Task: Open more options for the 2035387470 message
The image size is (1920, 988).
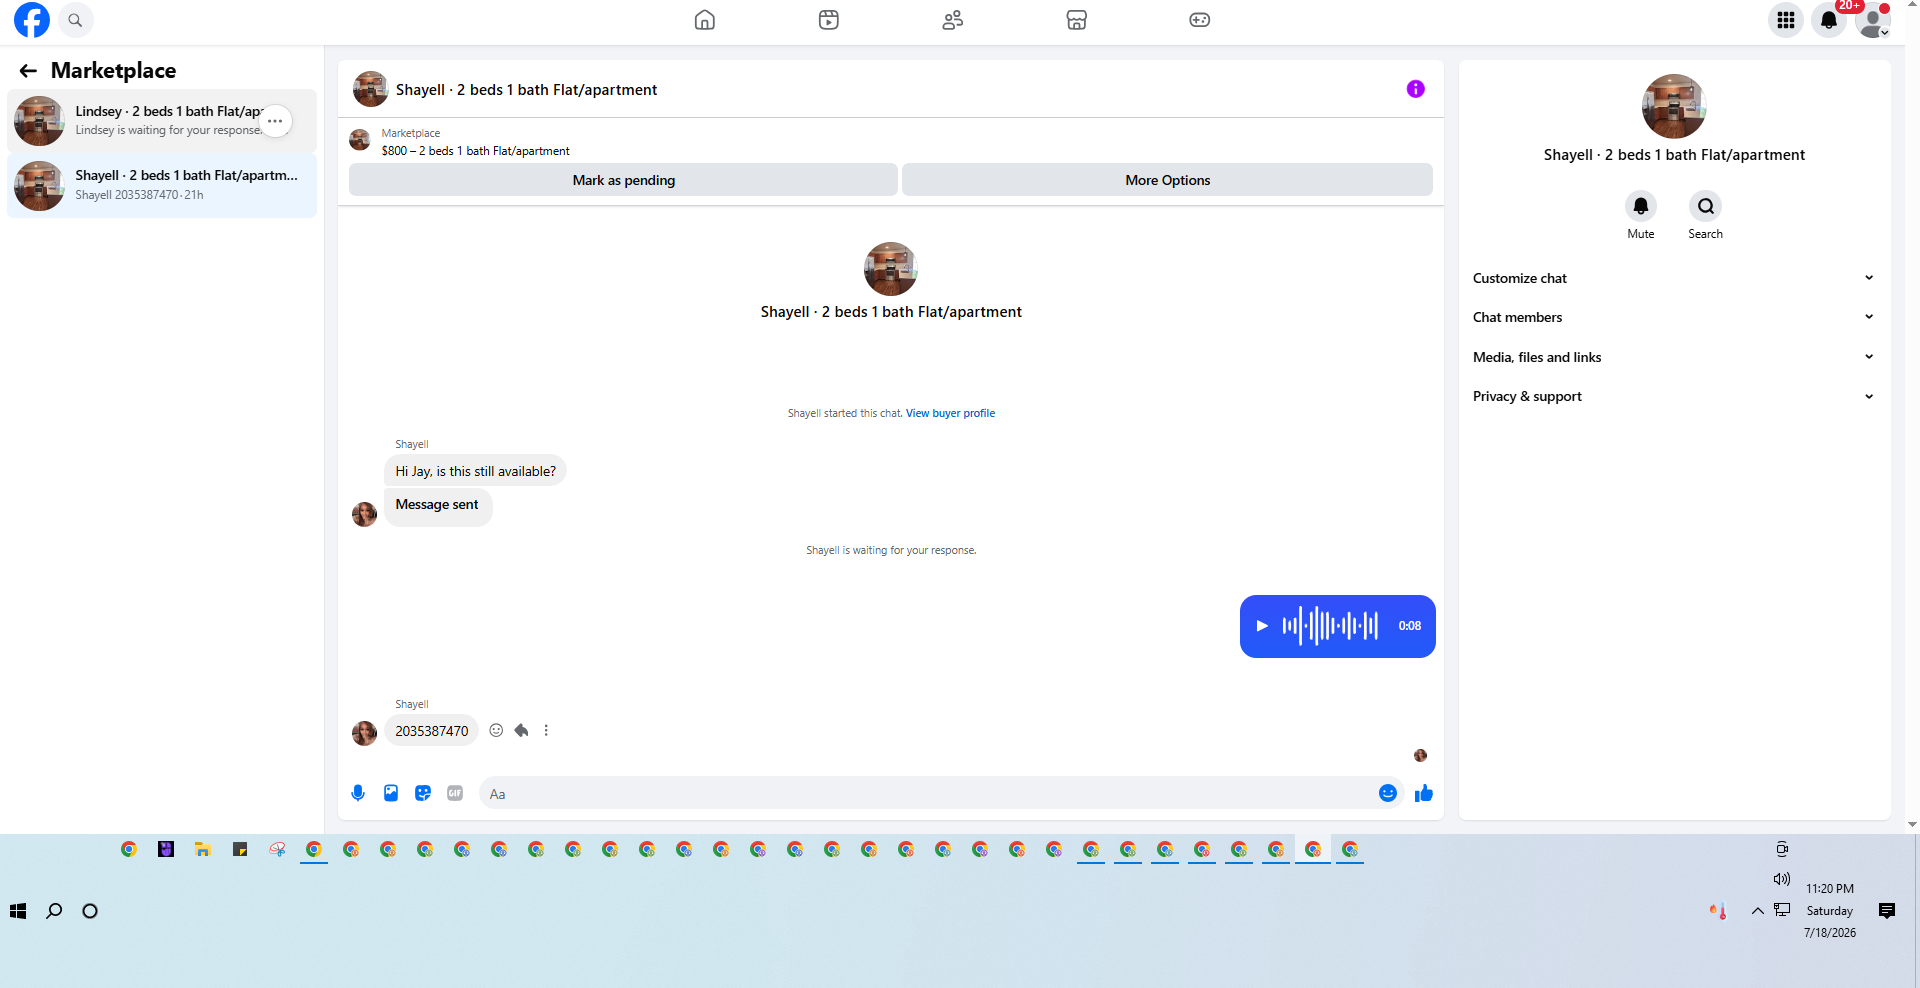Action: 546,730
